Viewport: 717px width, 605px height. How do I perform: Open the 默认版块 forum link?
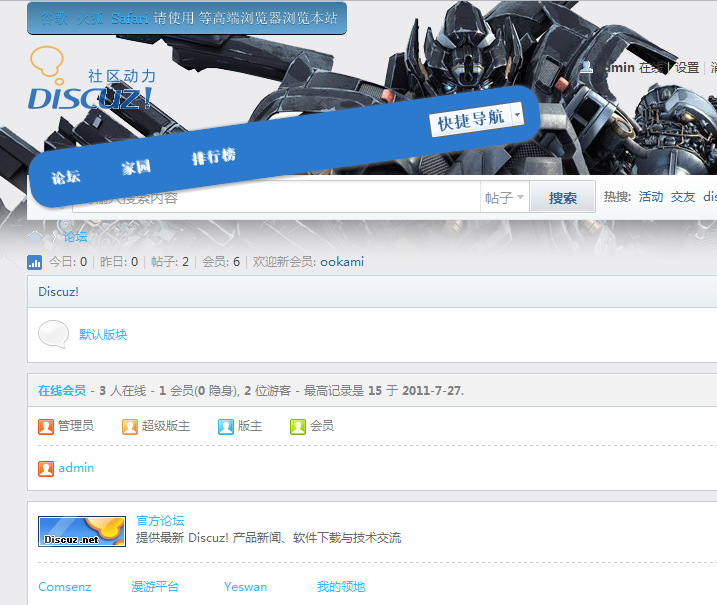point(103,334)
